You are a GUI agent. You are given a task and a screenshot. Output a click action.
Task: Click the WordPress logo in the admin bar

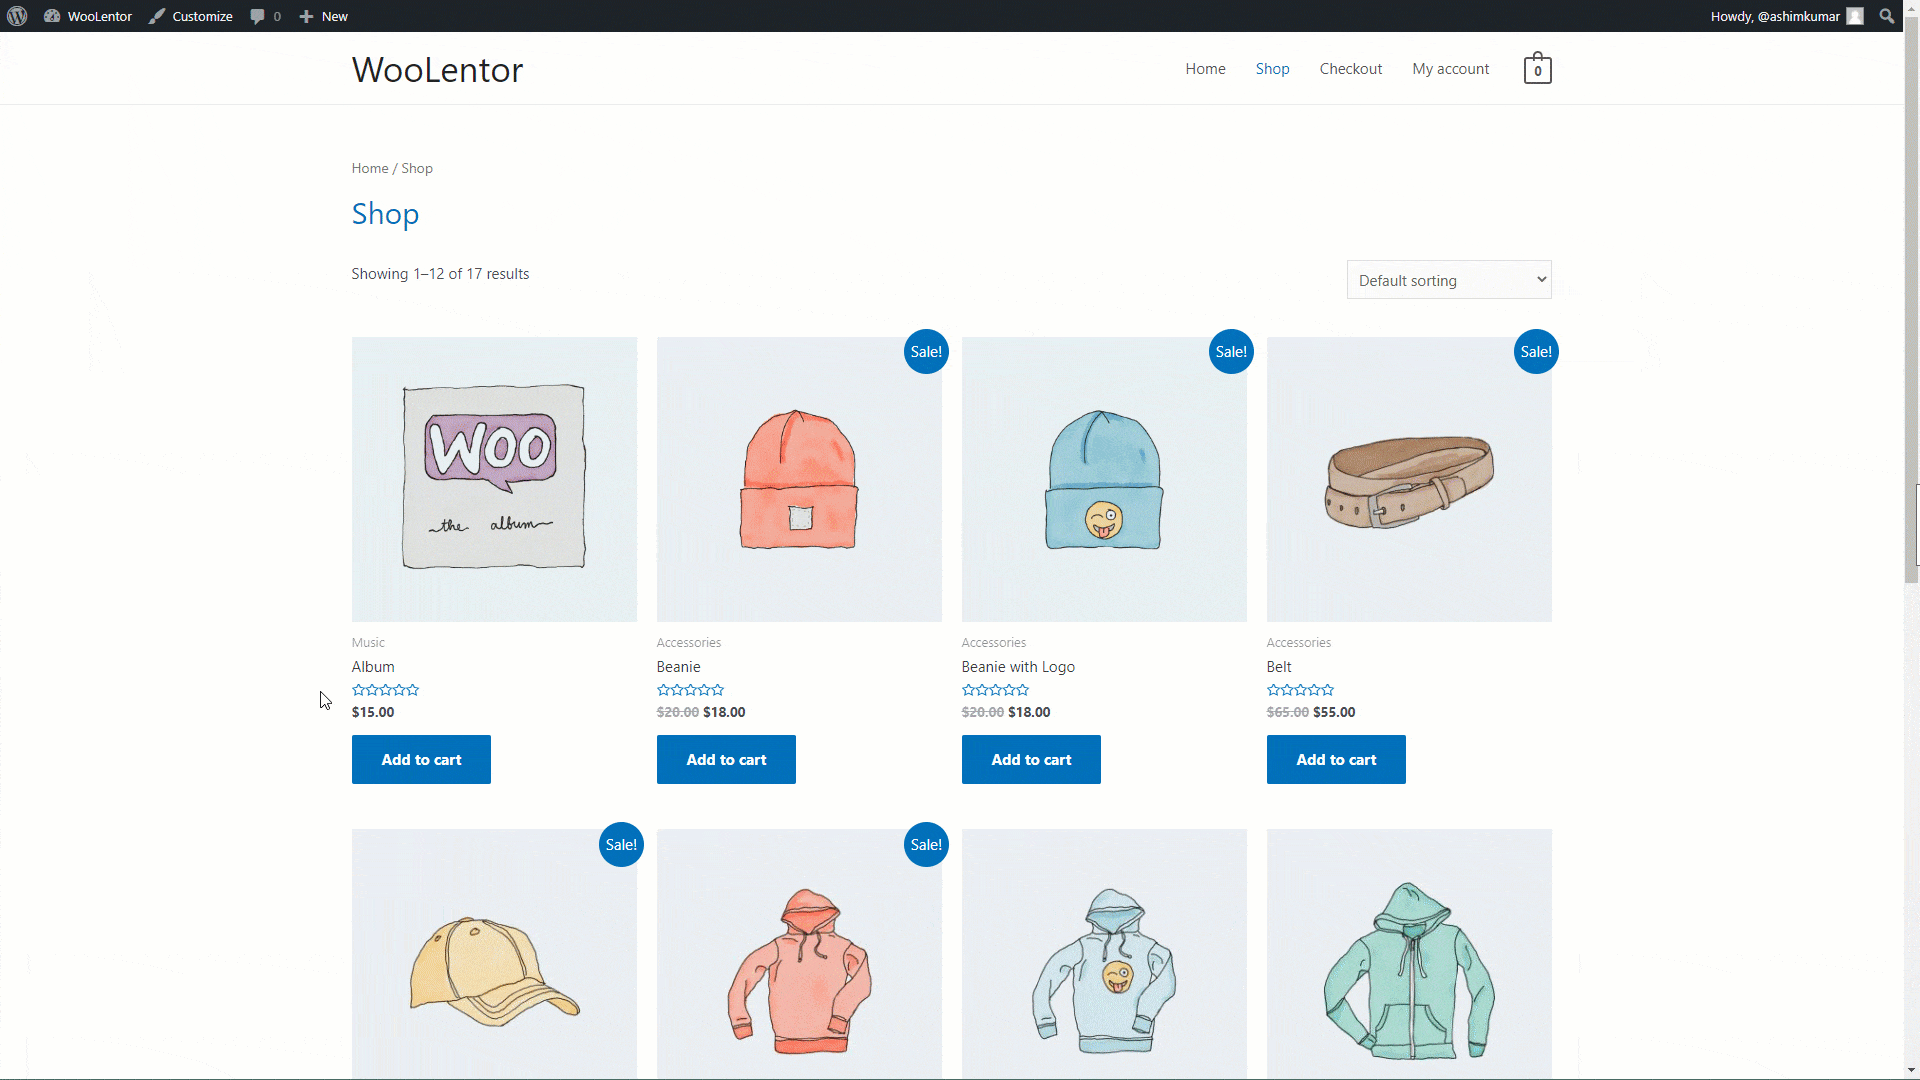16,16
